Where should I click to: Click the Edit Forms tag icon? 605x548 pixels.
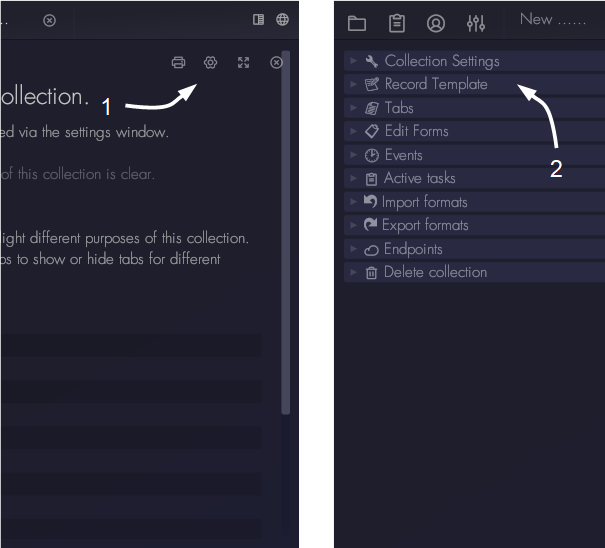pyautogui.click(x=372, y=131)
